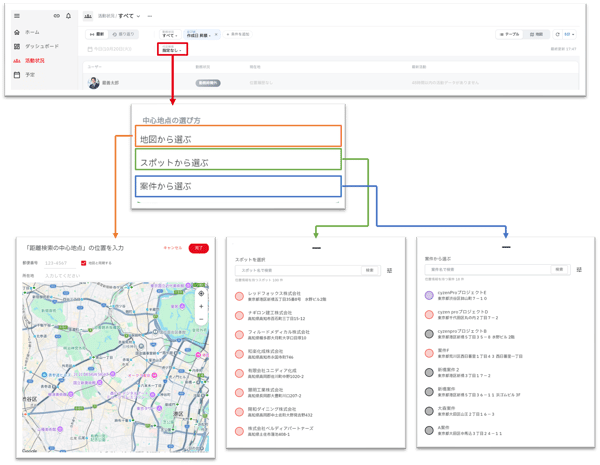The image size is (600, 465).
Task: Click the today date selector
Action: click(110, 49)
